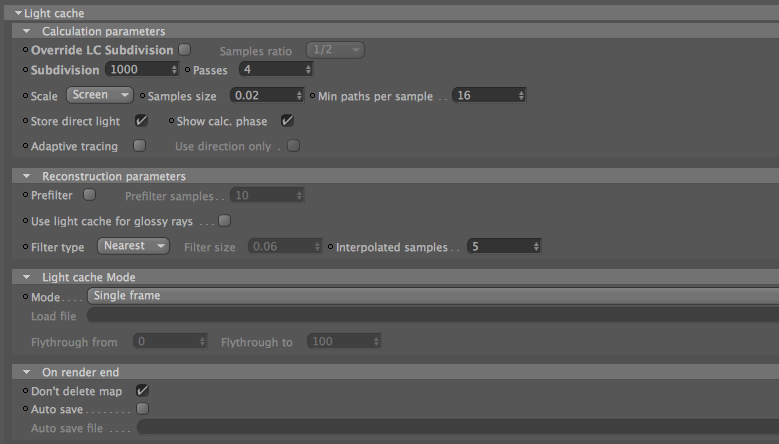Viewport: 779px width, 444px height.
Task: Enable the Auto save checkbox
Action: 143,408
